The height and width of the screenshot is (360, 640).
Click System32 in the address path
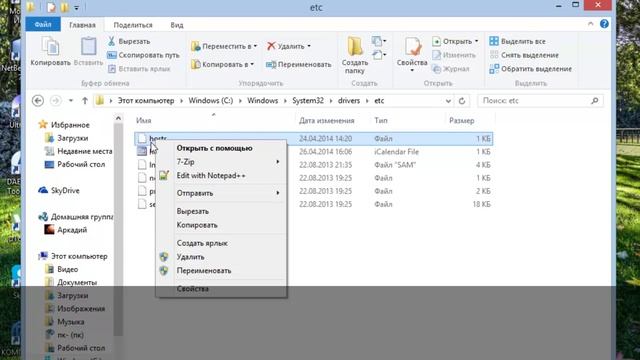308,100
